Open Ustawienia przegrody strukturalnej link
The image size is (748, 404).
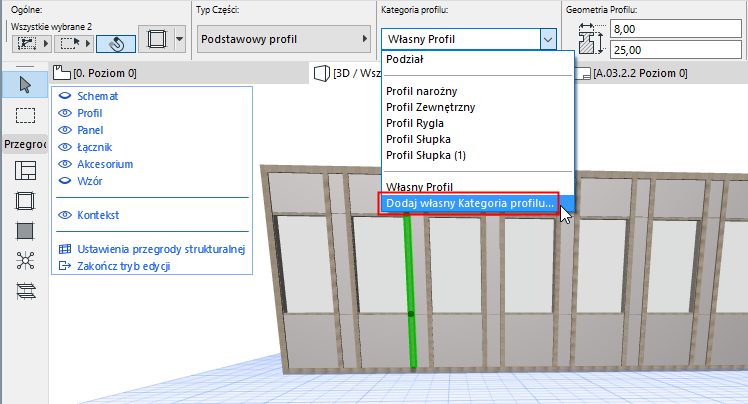161,249
